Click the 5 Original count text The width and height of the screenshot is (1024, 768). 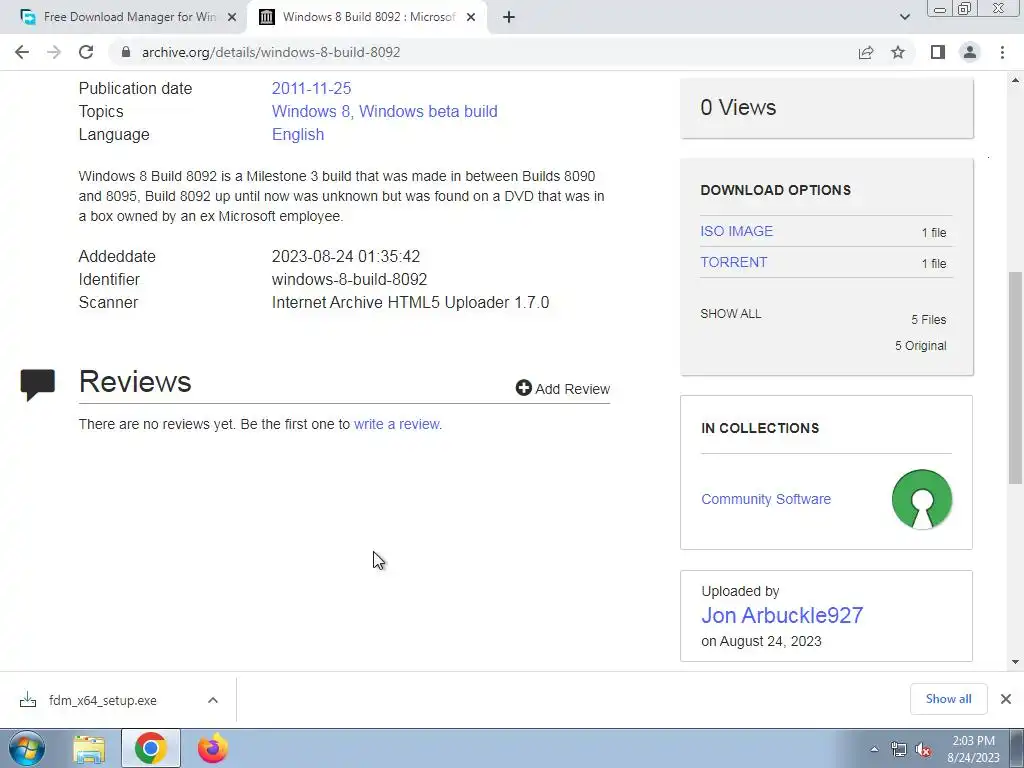(x=920, y=345)
